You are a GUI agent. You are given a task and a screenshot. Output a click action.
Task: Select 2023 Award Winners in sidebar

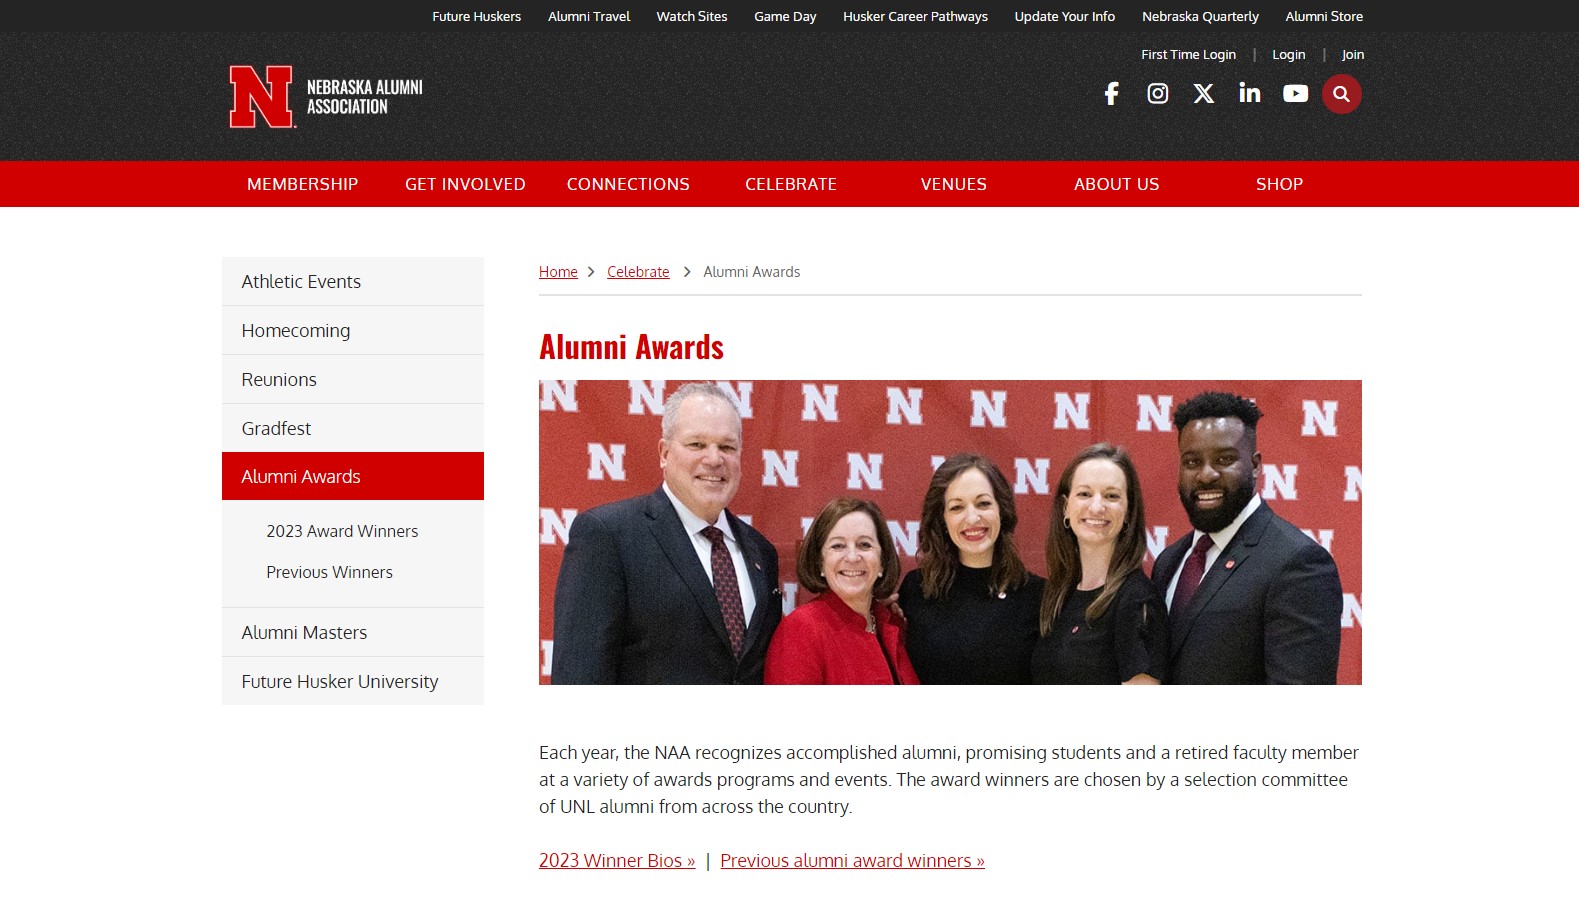342,531
